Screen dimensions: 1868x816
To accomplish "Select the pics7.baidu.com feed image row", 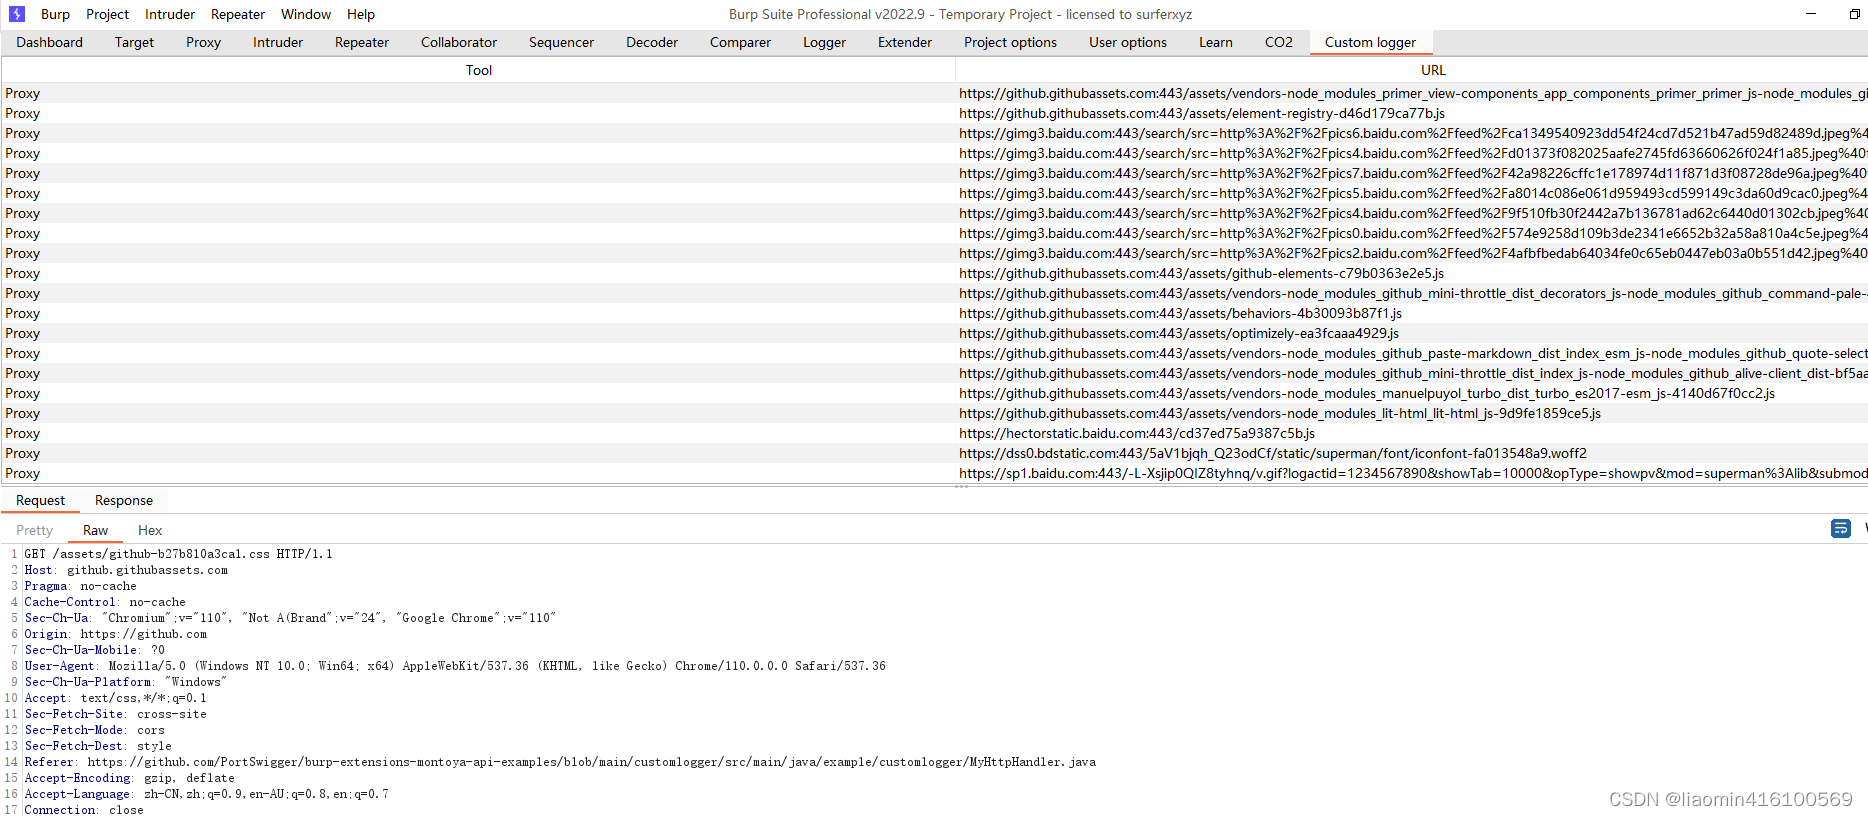I will pyautogui.click(x=934, y=173).
